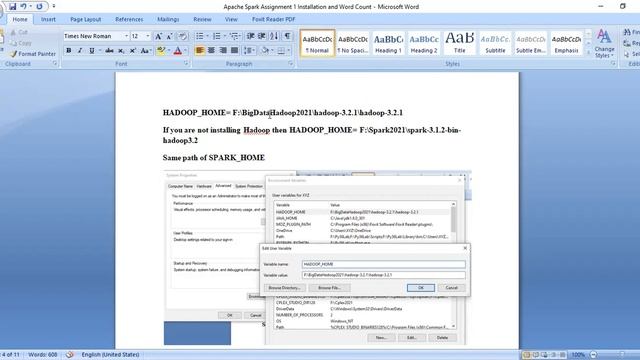
Task: Undo the last action in Word
Action: pyautogui.click(x=24, y=7)
